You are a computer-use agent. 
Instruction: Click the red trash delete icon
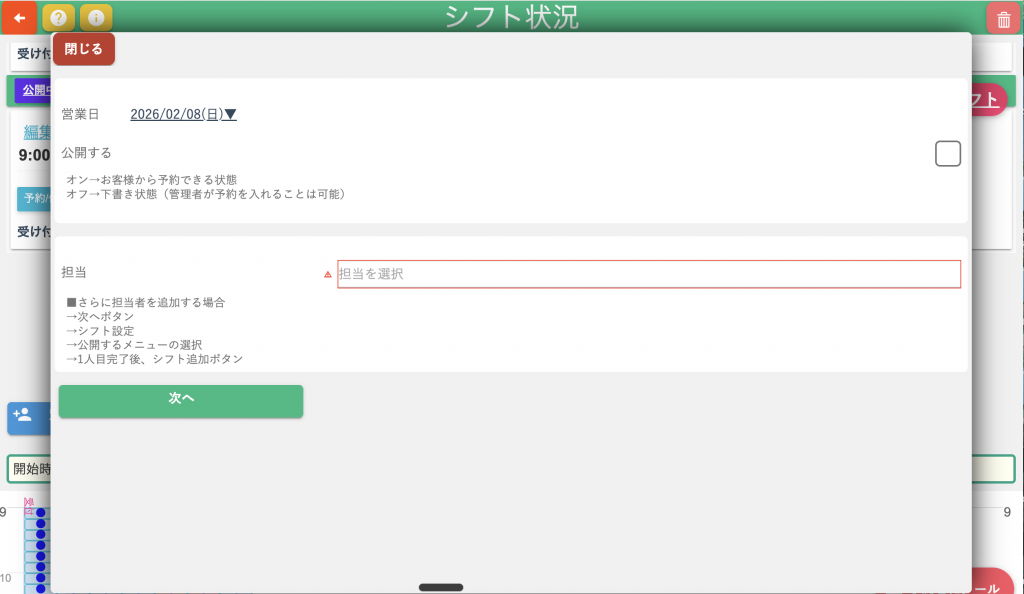pos(1003,19)
